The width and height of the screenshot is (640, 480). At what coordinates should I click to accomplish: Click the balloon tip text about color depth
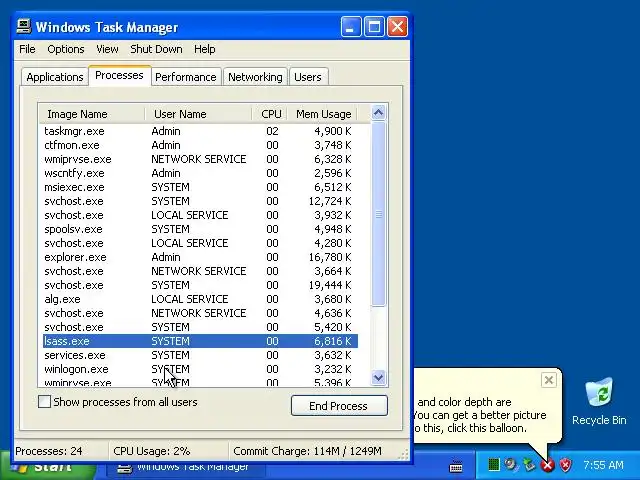480,415
